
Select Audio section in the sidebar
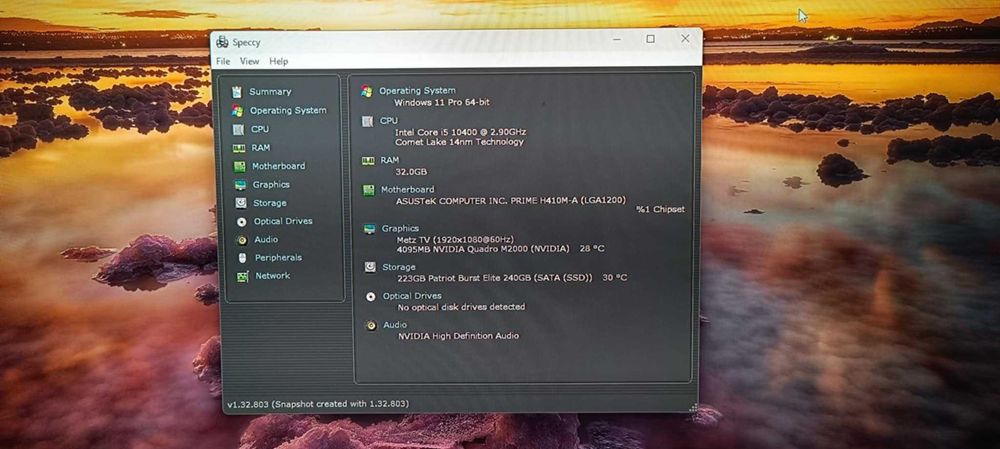click(x=266, y=239)
